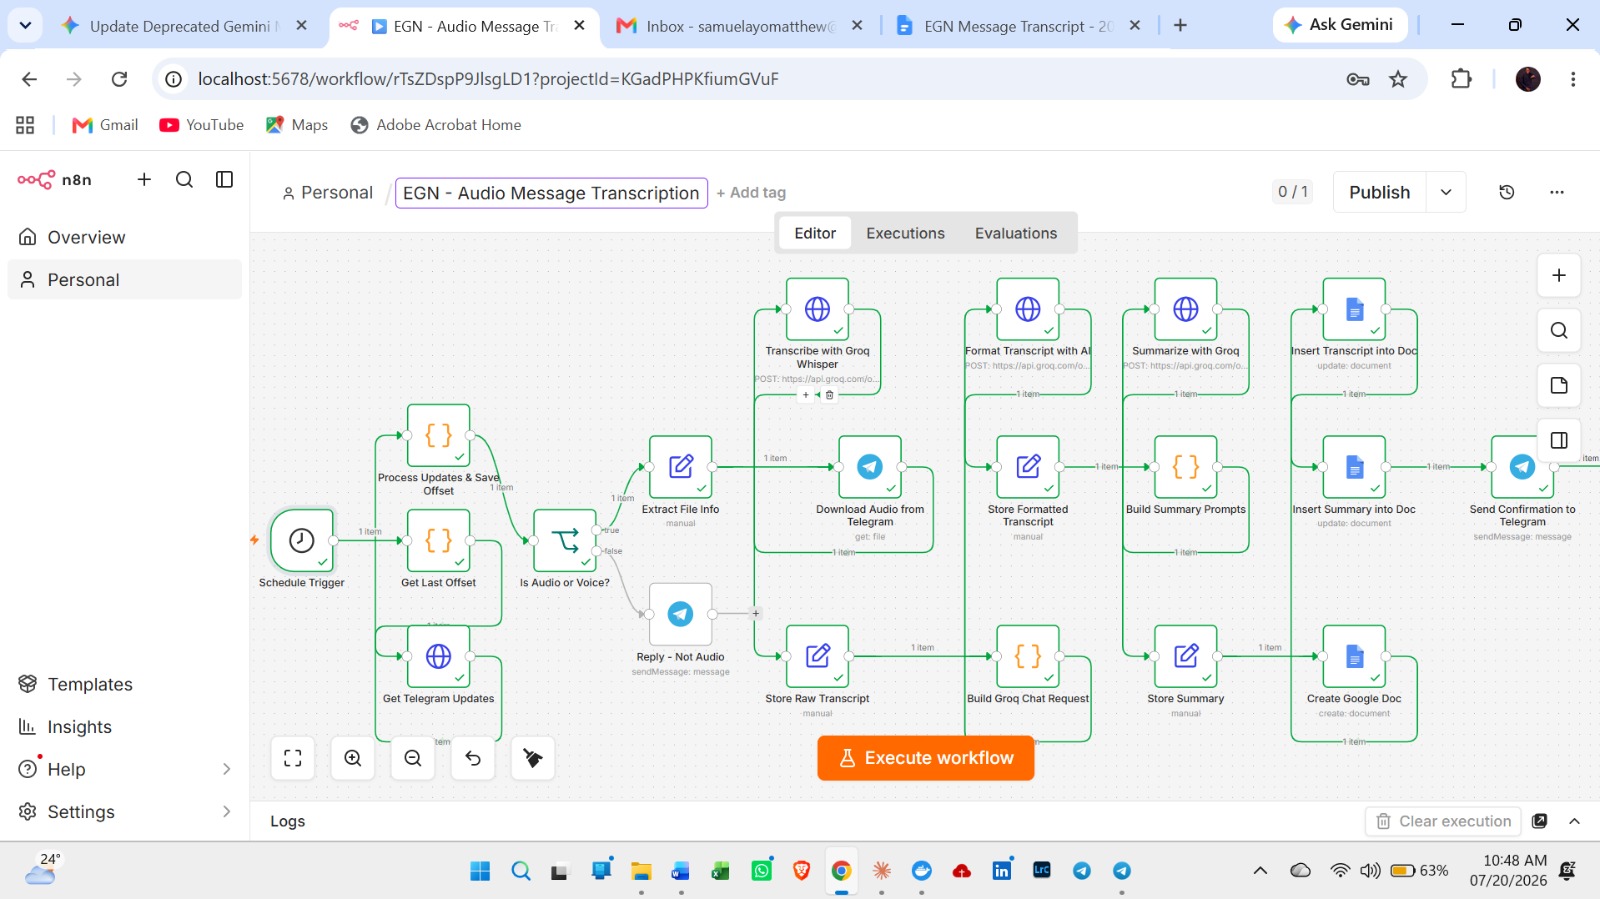Click the Clear execution button

[x=1443, y=821]
